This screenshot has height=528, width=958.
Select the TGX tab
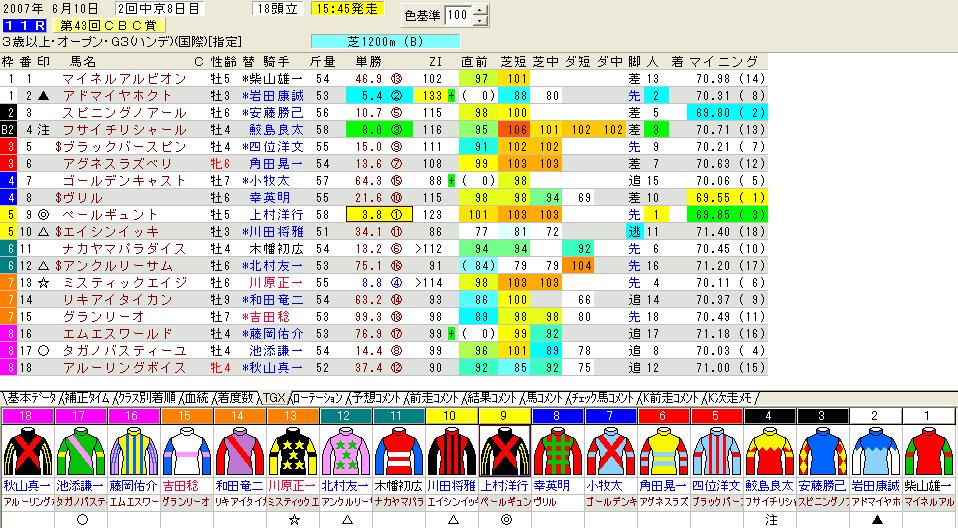(x=274, y=398)
